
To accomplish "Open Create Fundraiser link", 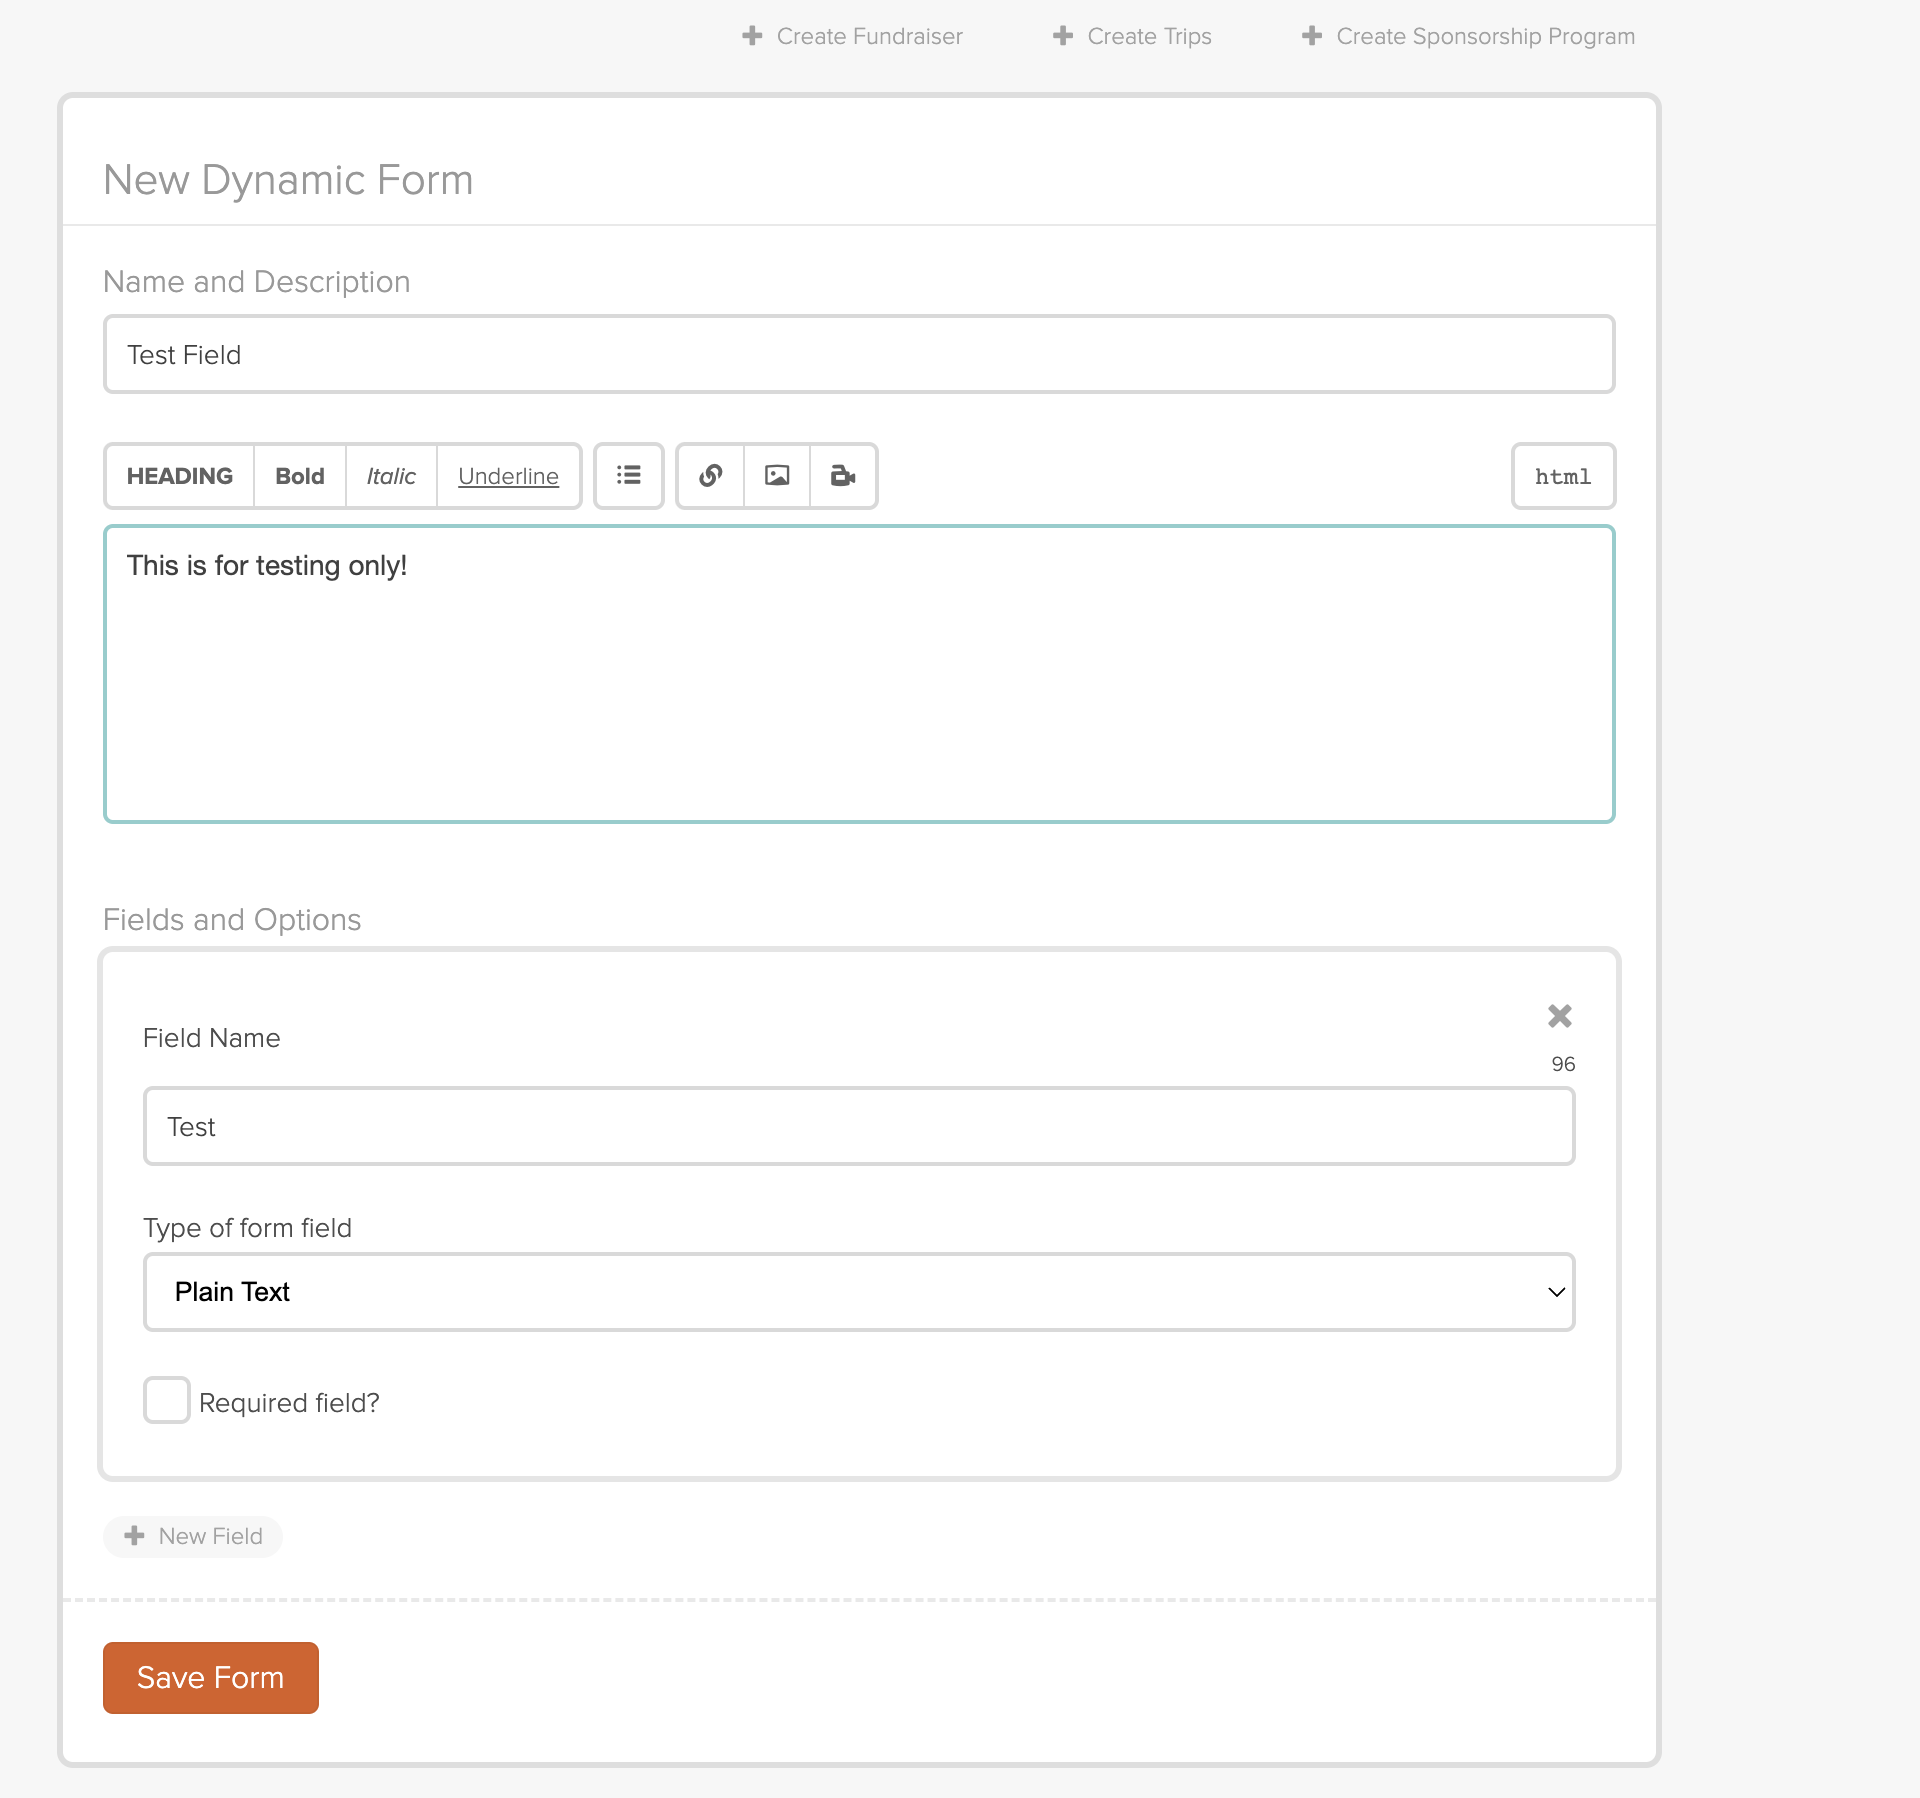I will 853,36.
